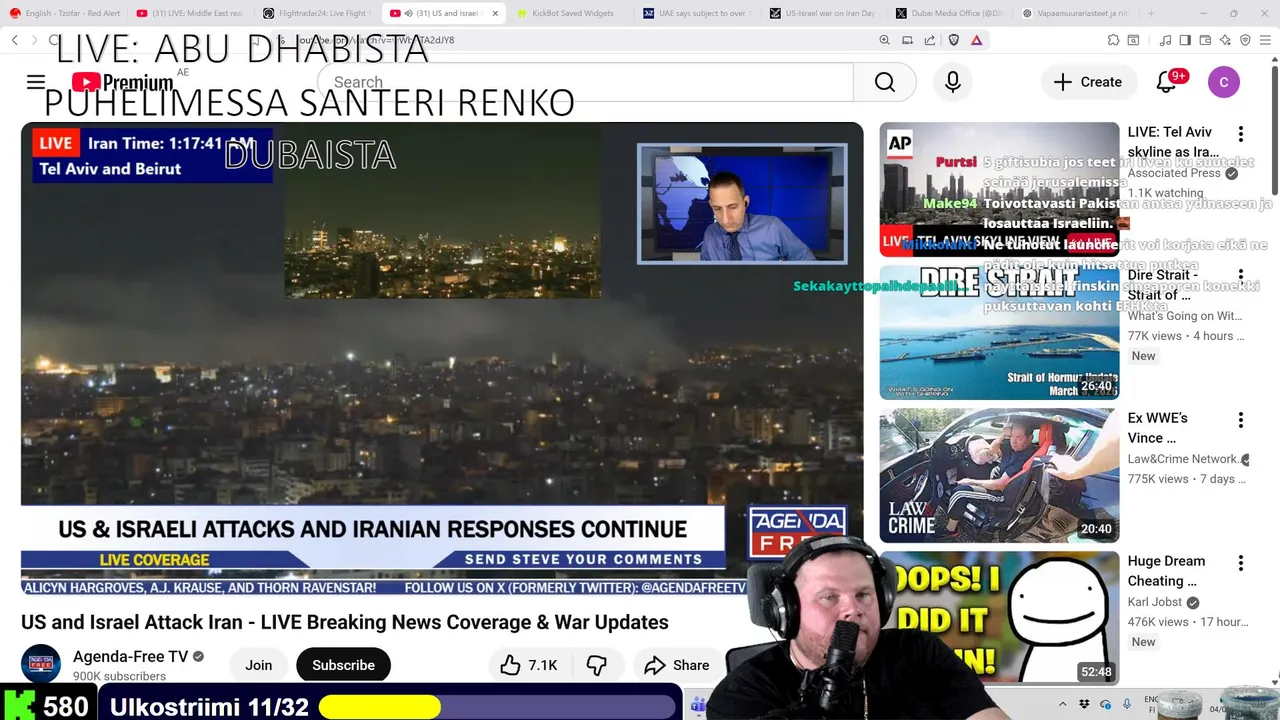Open the YouTube guide hamburger menu
Viewport: 1280px width, 720px height.
coord(36,82)
